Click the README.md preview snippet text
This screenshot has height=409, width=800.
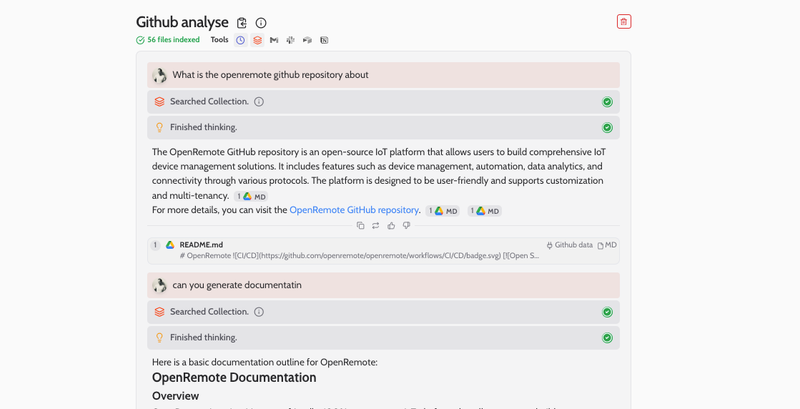click(359, 255)
